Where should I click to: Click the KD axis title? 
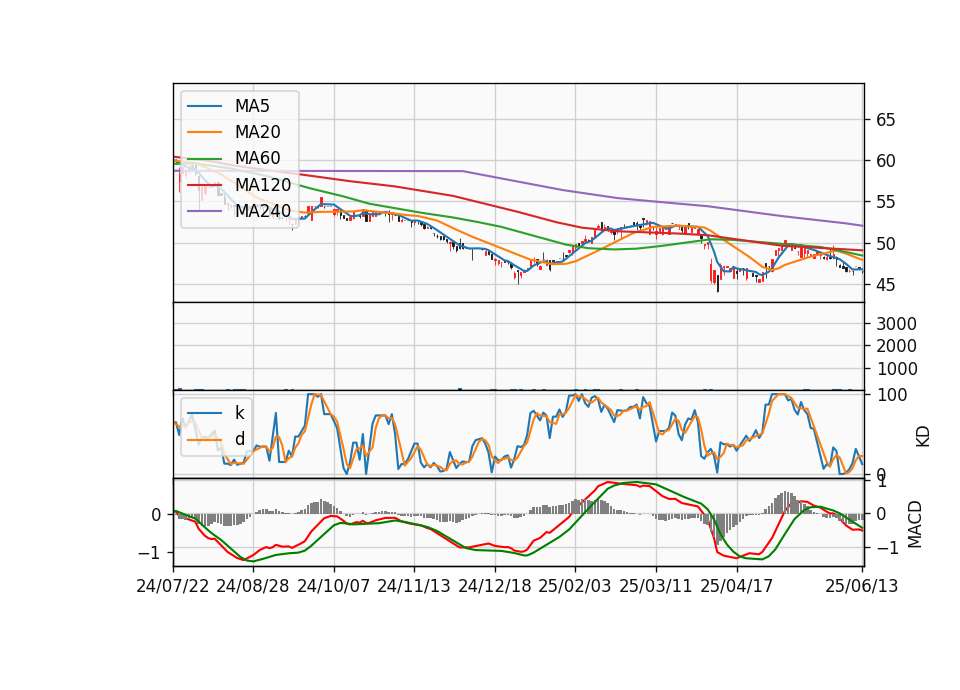click(923, 437)
